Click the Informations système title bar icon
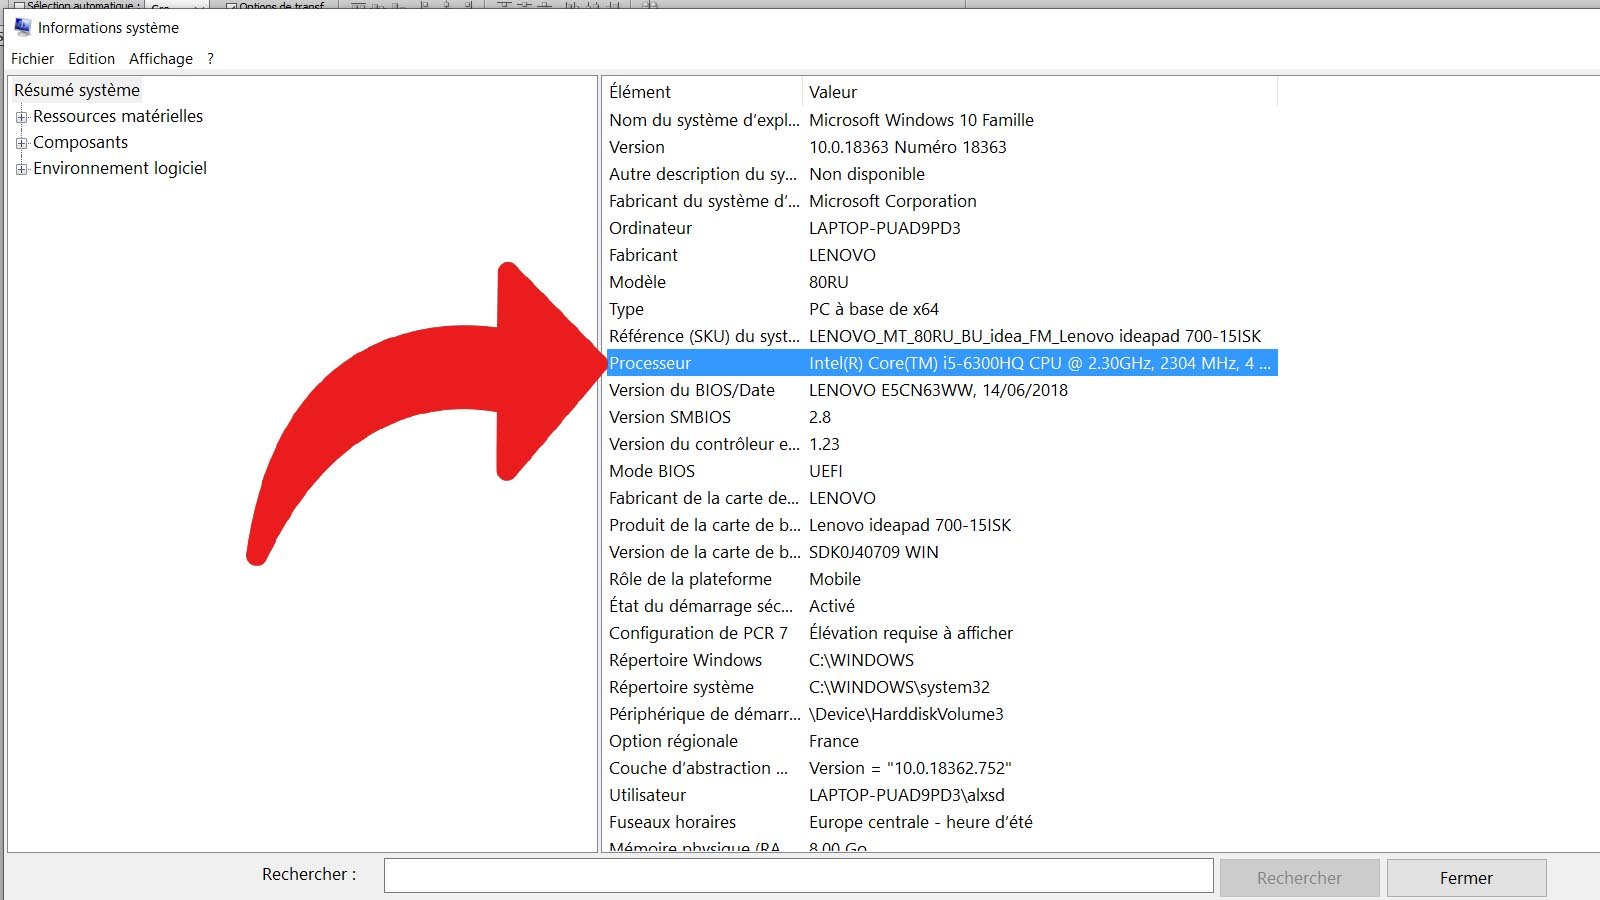The height and width of the screenshot is (900, 1600). 22,27
